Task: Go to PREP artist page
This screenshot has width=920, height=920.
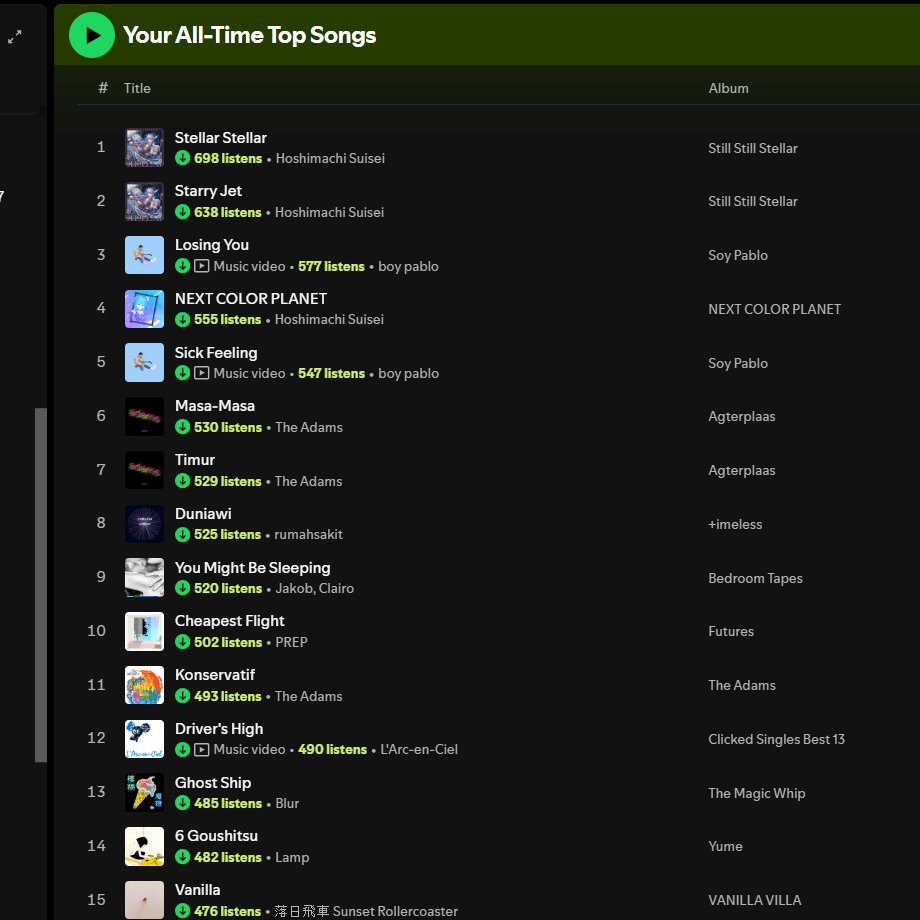Action: [x=292, y=642]
